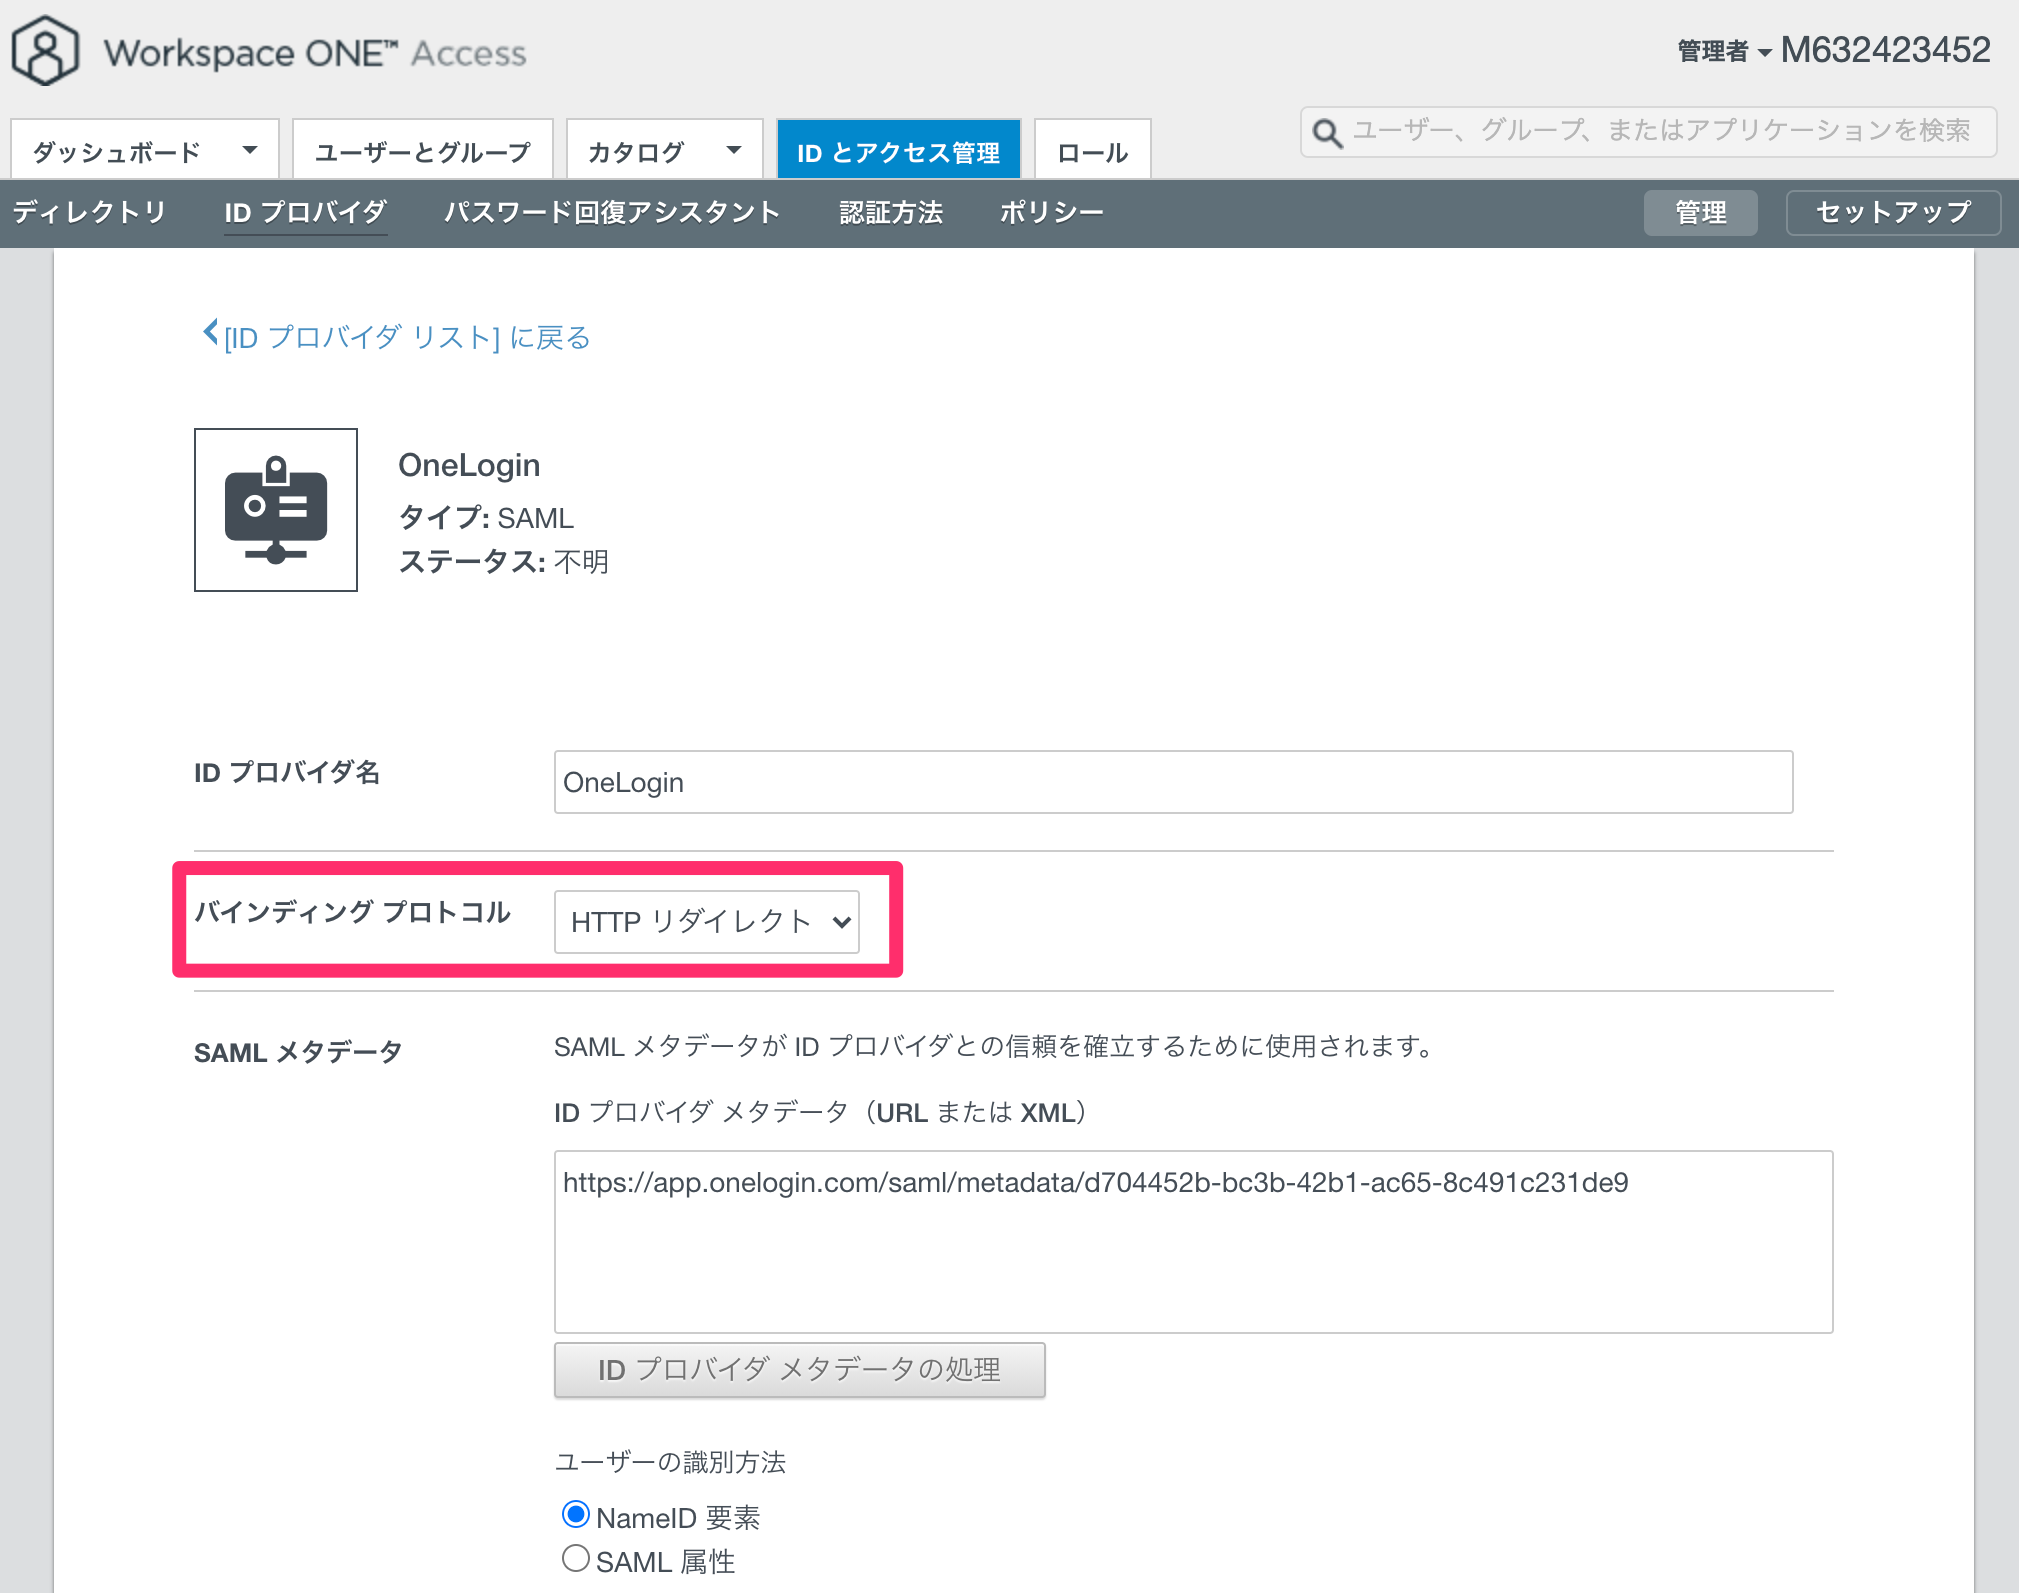2019x1593 pixels.
Task: Select the NameID 要素 radio button
Action: pos(575,1515)
